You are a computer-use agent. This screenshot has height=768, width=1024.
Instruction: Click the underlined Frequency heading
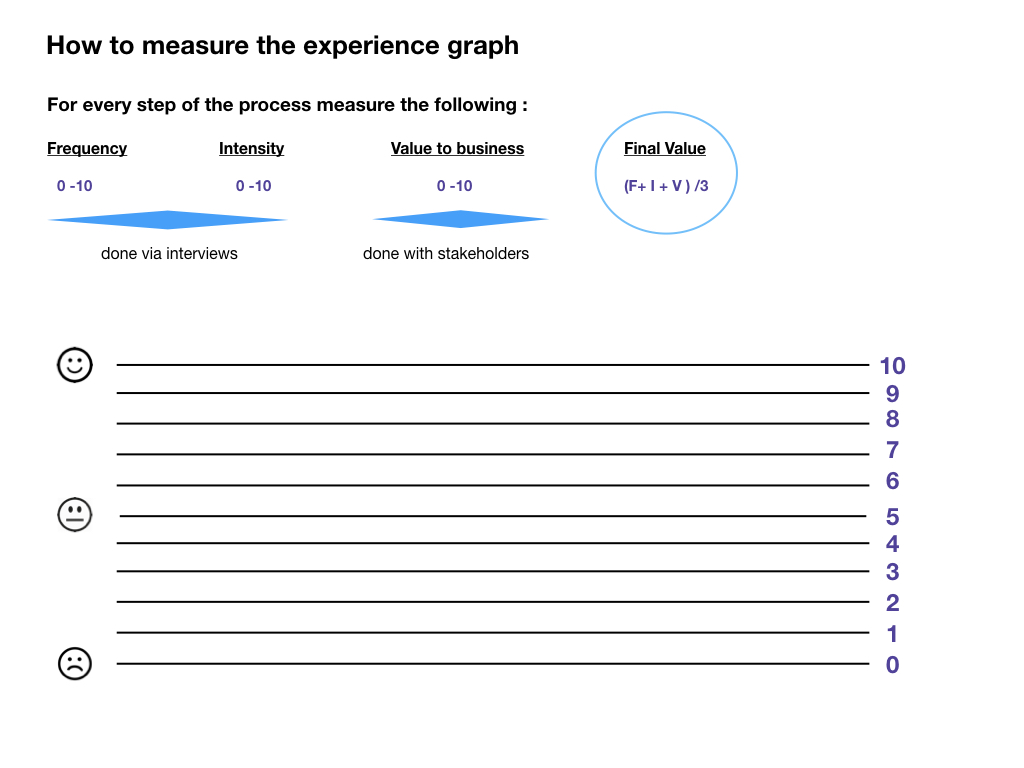point(87,149)
